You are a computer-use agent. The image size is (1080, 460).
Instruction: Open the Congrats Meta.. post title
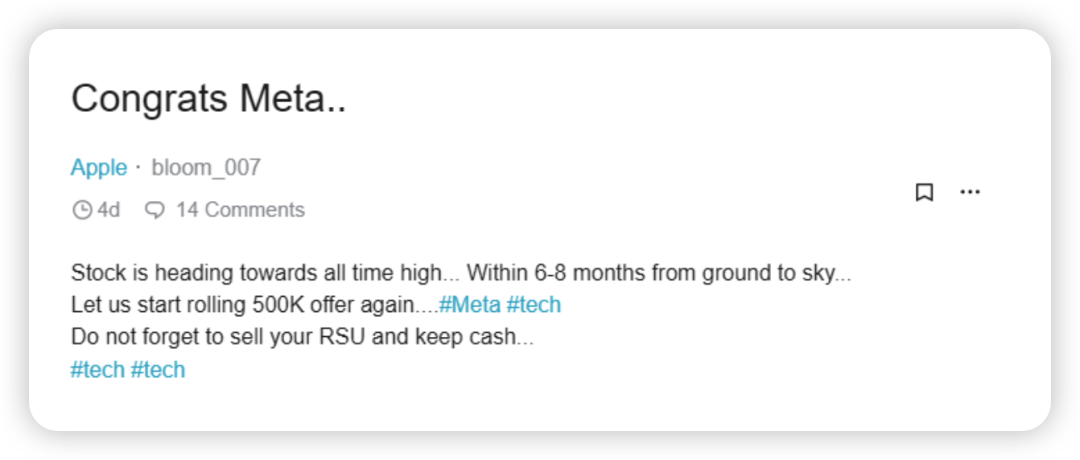pos(209,98)
